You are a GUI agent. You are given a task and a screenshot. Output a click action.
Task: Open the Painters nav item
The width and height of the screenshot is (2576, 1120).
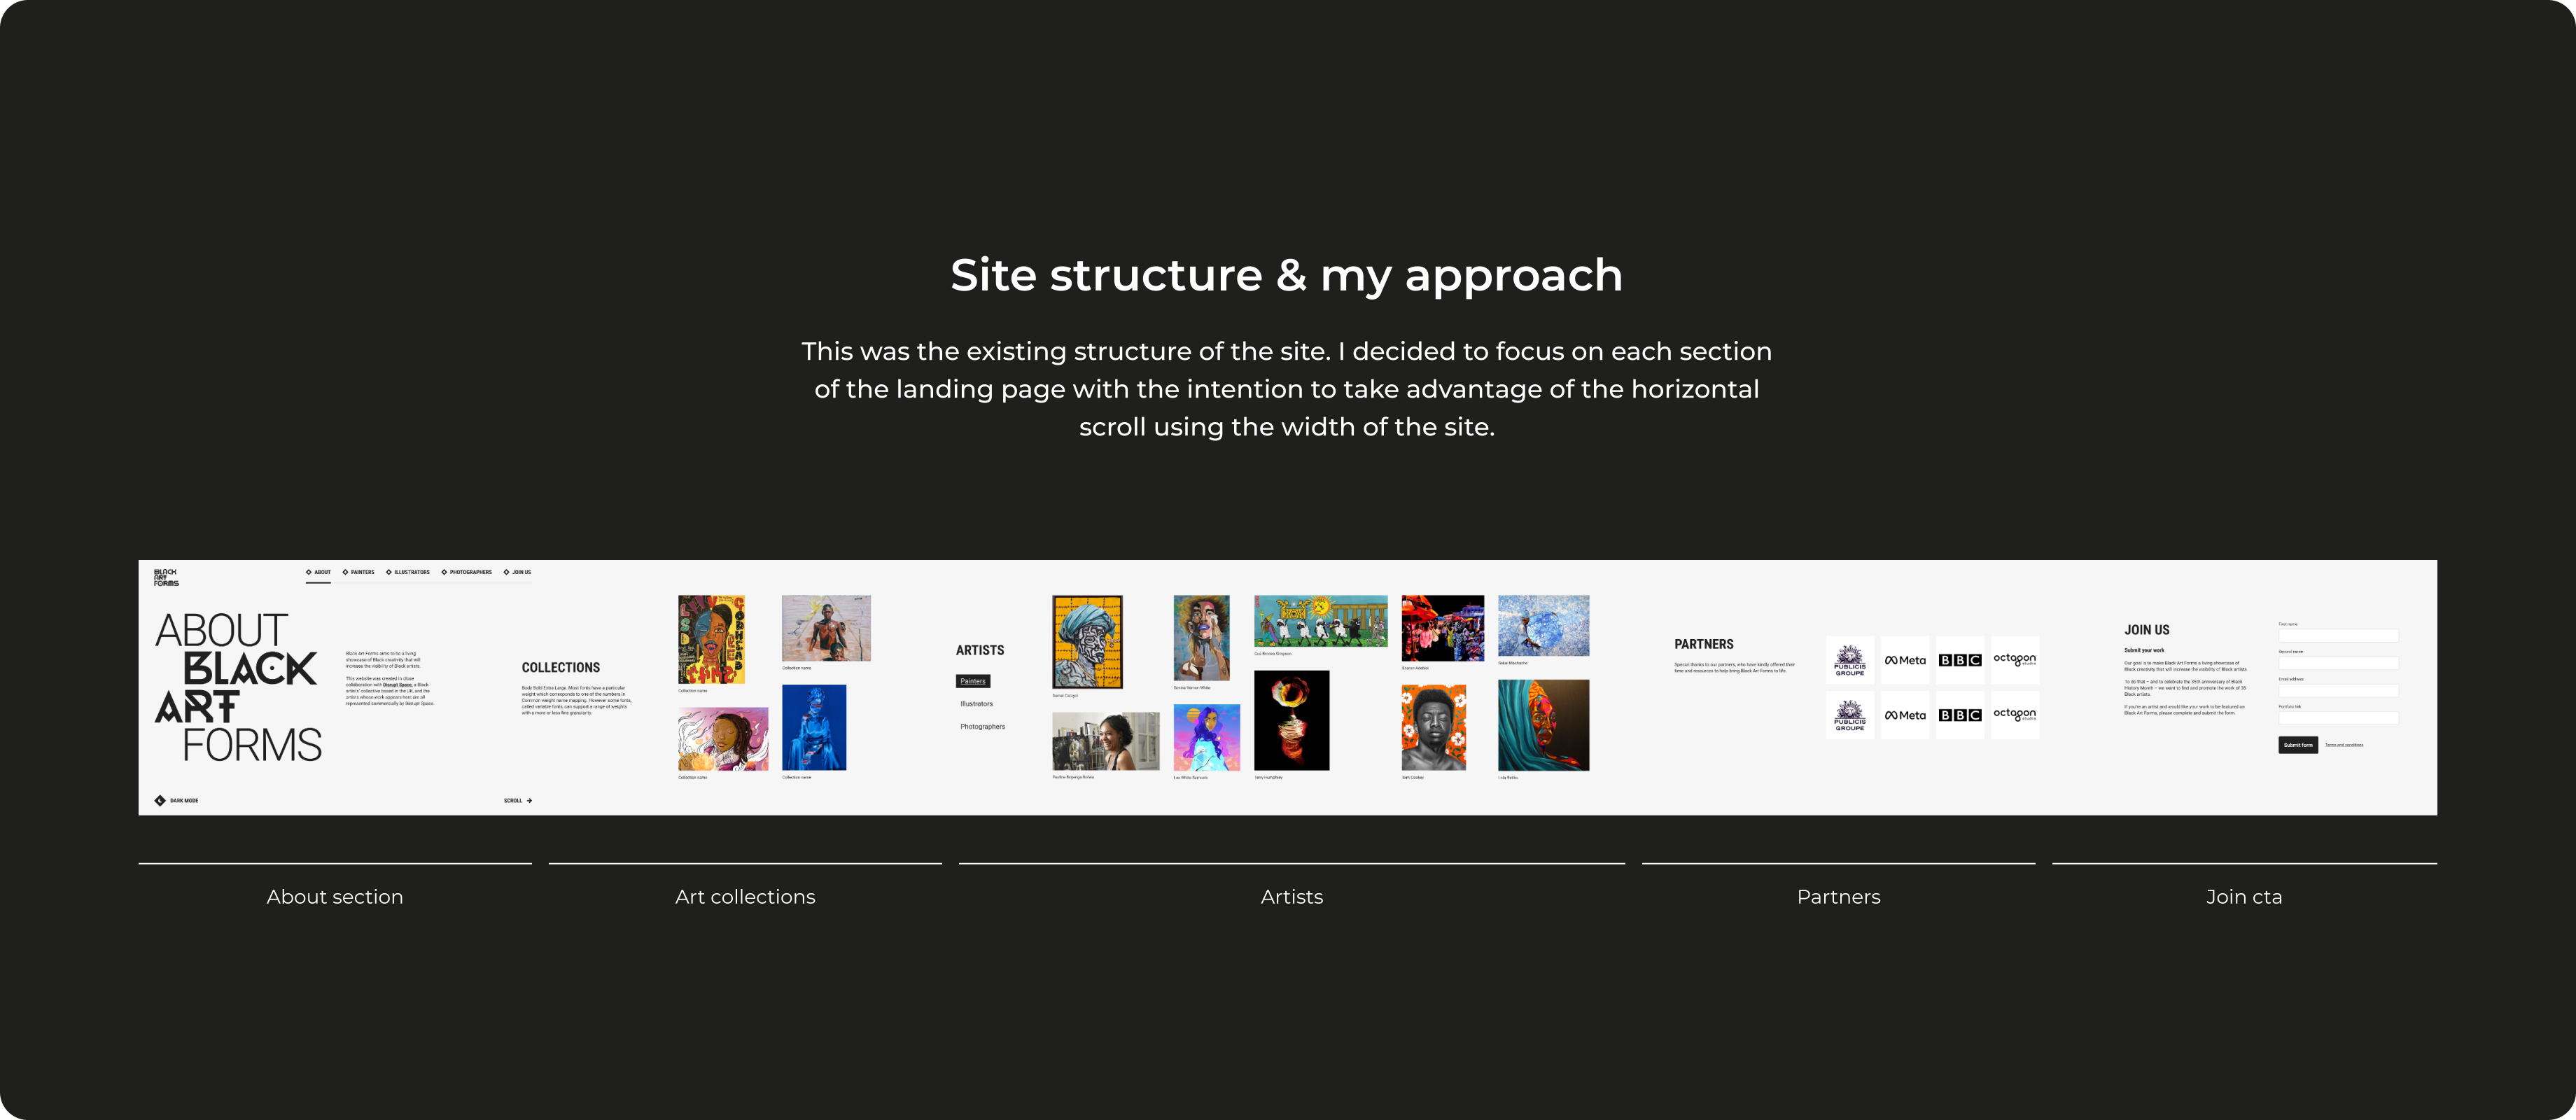tap(359, 573)
